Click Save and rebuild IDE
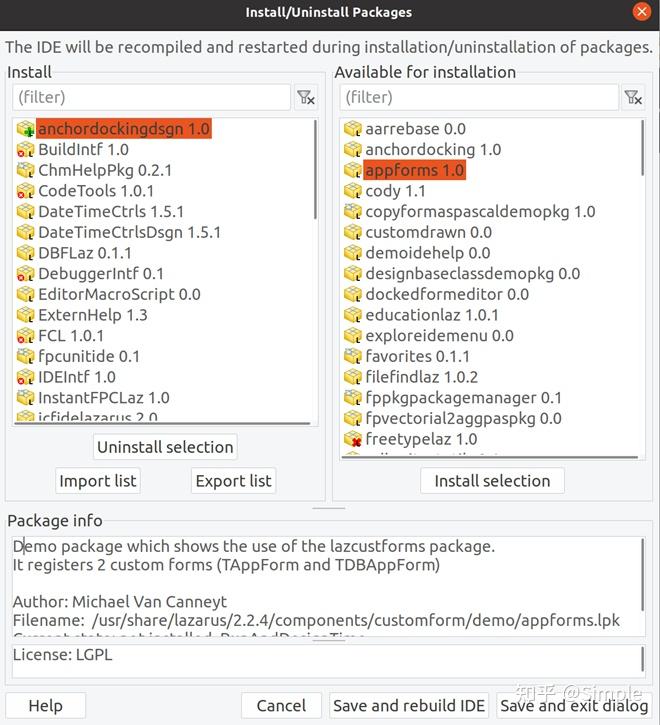 click(409, 706)
